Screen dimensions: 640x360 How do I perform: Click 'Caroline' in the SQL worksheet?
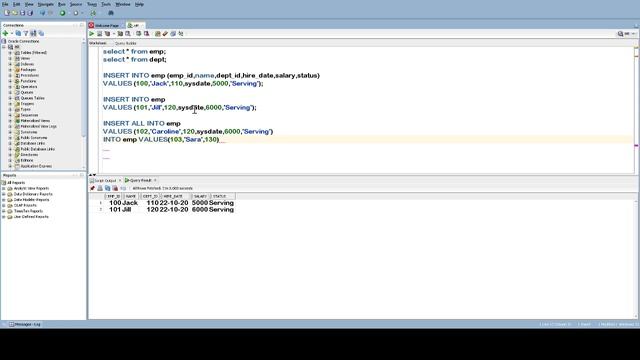click(x=166, y=131)
